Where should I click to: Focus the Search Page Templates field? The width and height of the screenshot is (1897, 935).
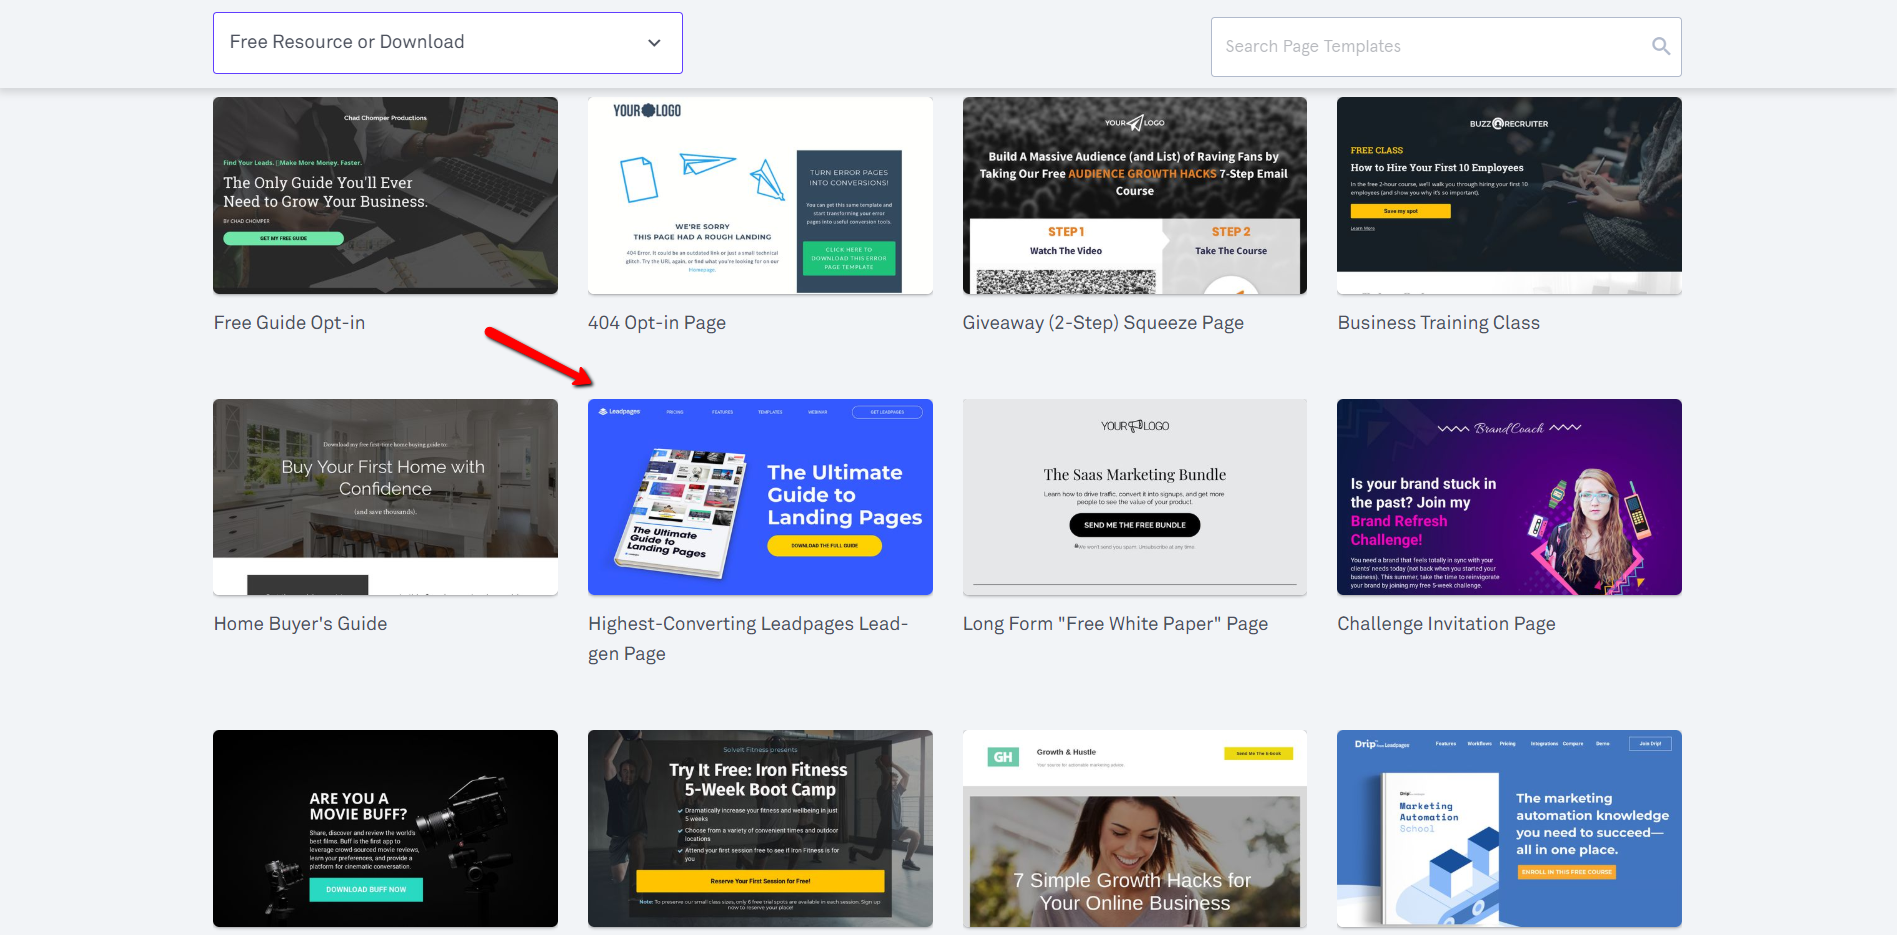[x=1430, y=47]
